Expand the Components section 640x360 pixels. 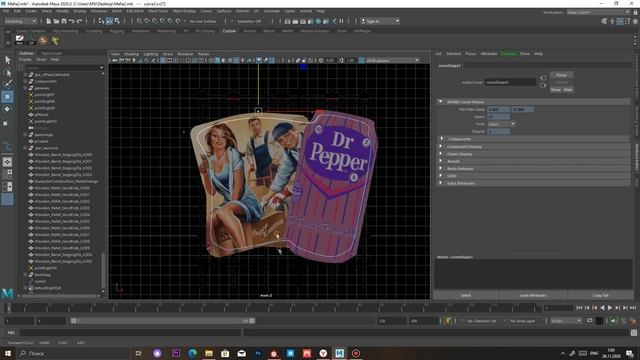click(x=533, y=139)
